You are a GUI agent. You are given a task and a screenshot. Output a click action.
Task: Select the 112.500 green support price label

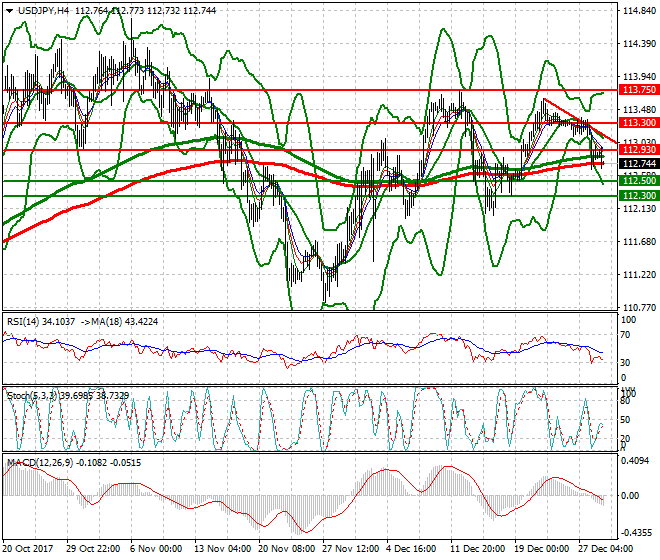click(x=637, y=180)
